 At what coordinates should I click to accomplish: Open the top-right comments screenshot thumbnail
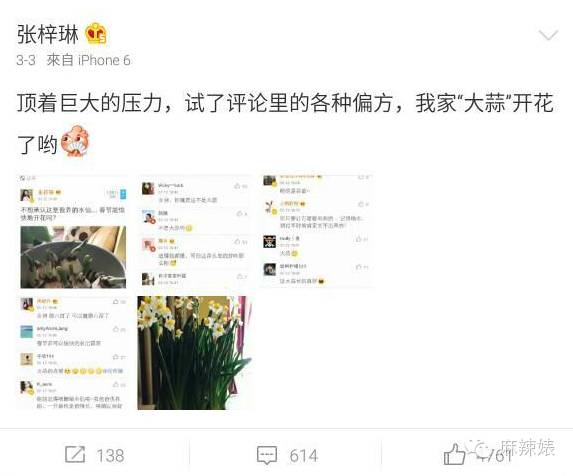point(316,232)
